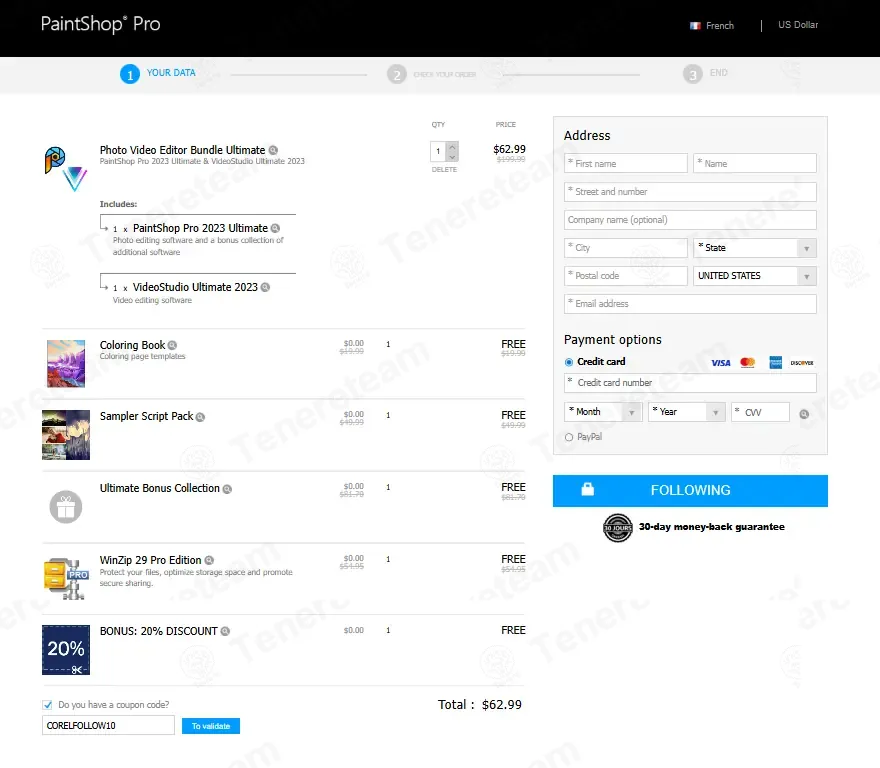Click the 30-day guarantee badge icon
Viewport: 880px width, 768px height.
pos(617,528)
